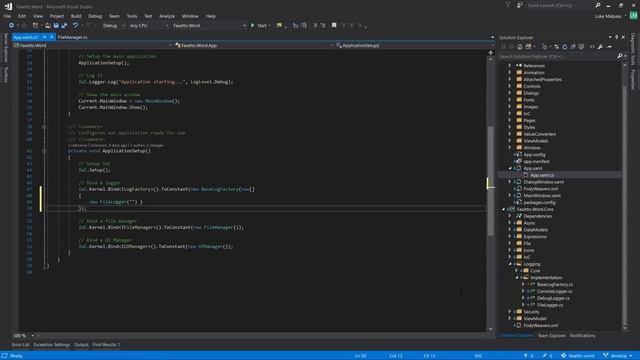The width and height of the screenshot is (640, 360).
Task: Click the editor split window handle icon
Action: coord(491,52)
